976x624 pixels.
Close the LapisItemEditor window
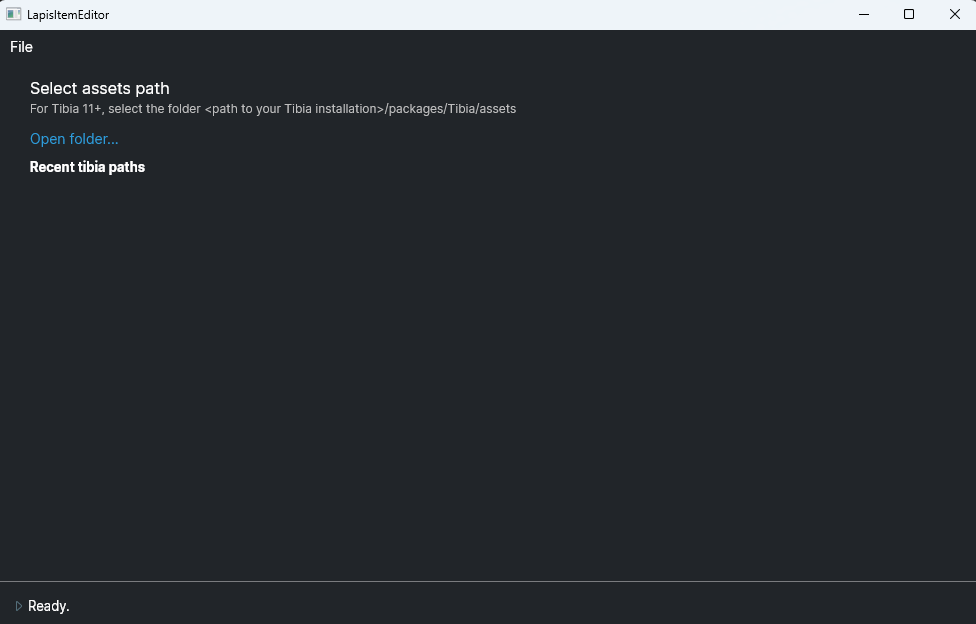tap(954, 14)
